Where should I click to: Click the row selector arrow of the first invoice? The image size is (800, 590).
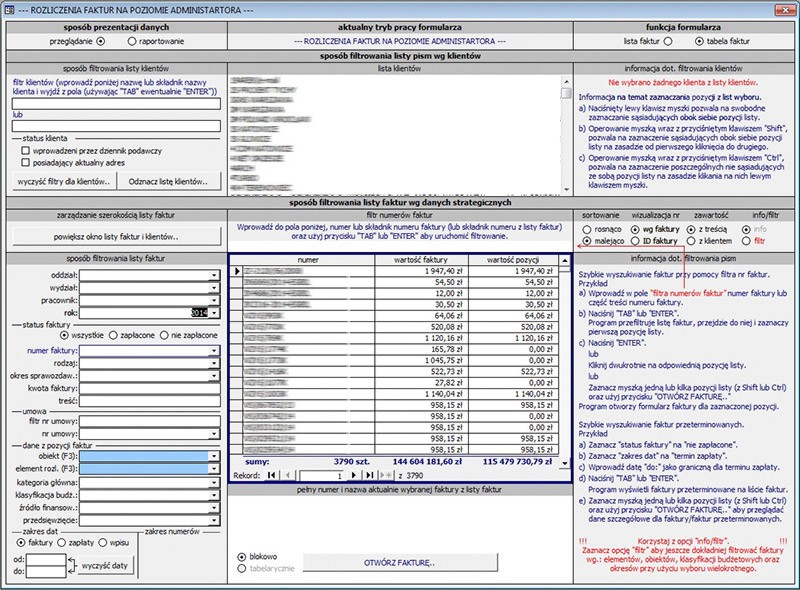(x=237, y=271)
